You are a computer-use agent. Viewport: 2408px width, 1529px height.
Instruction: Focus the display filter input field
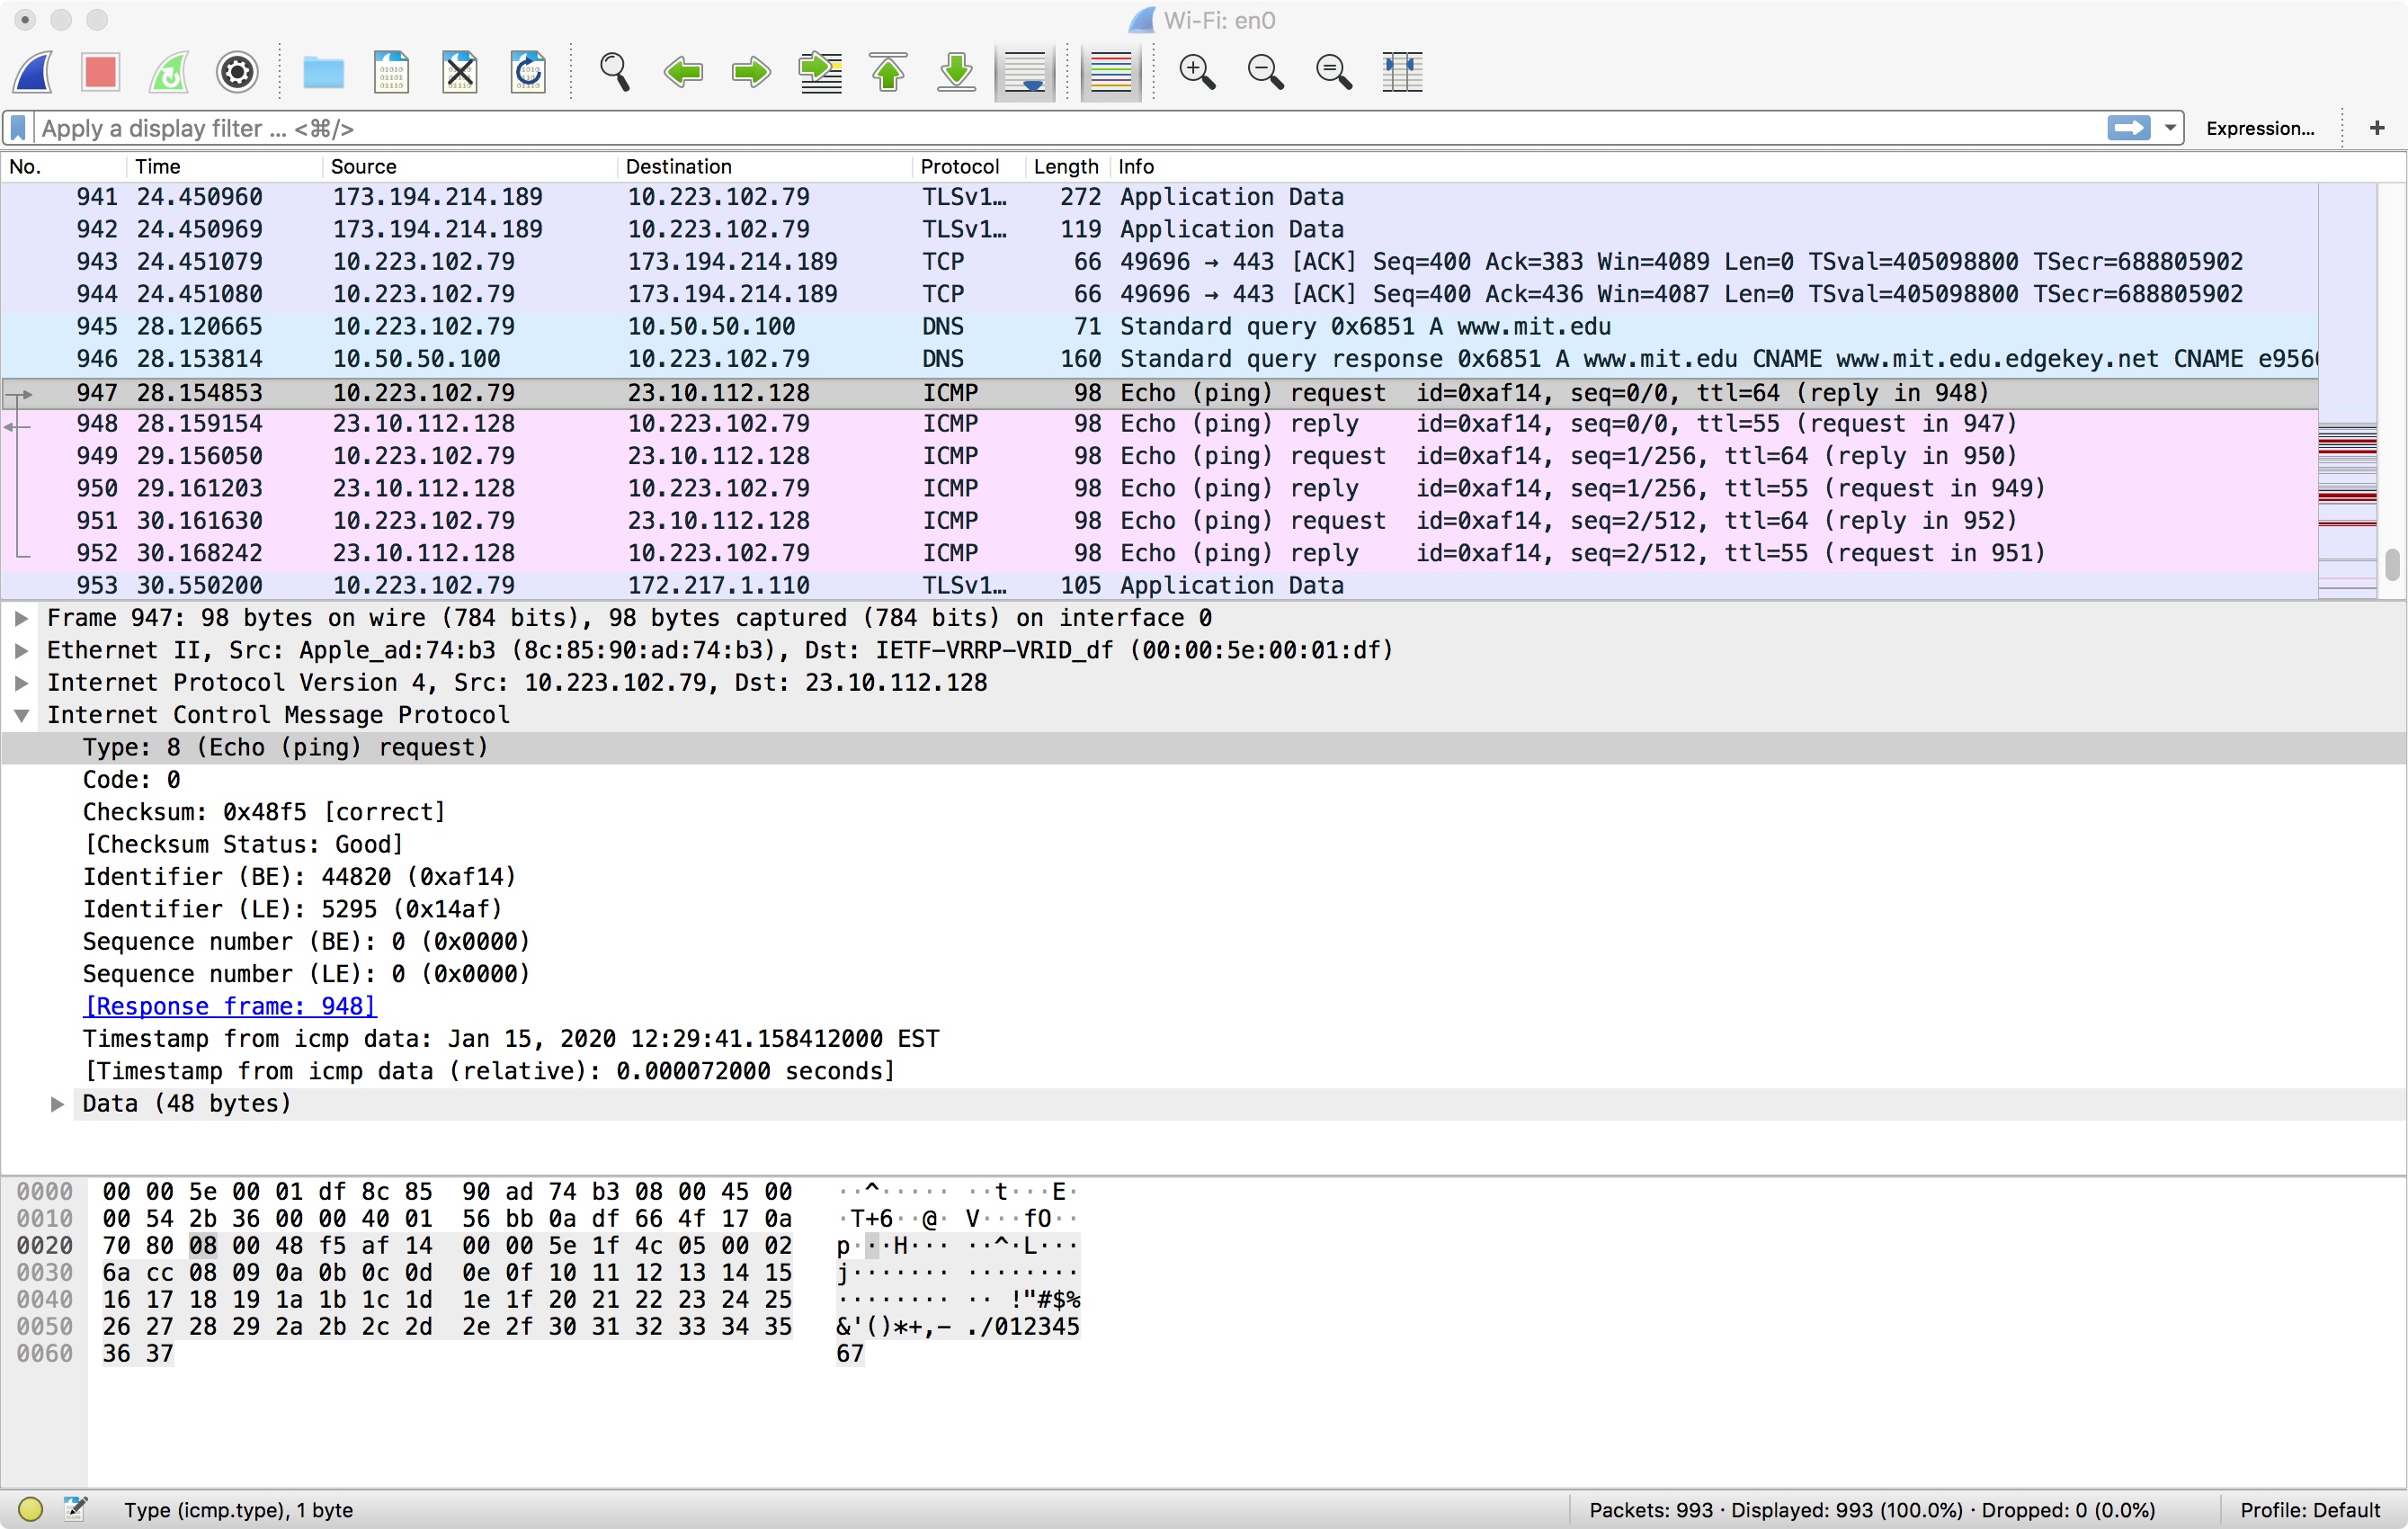pos(1070,128)
